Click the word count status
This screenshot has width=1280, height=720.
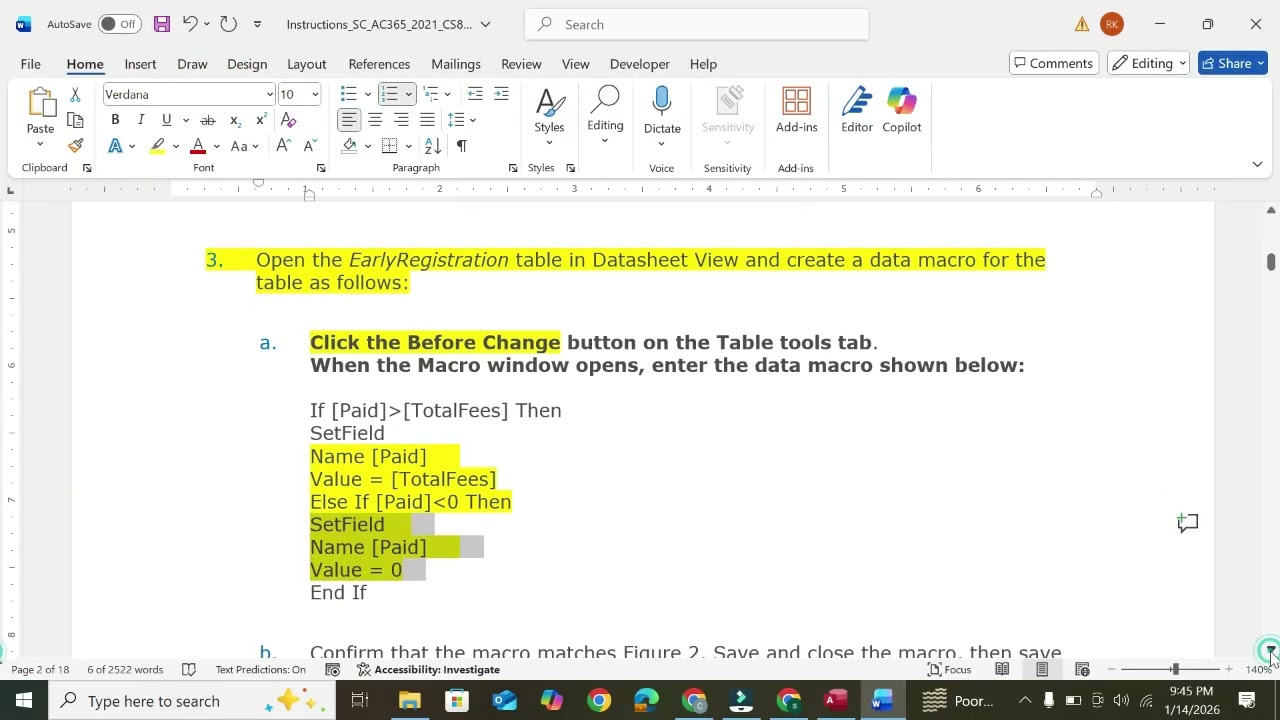[125, 670]
